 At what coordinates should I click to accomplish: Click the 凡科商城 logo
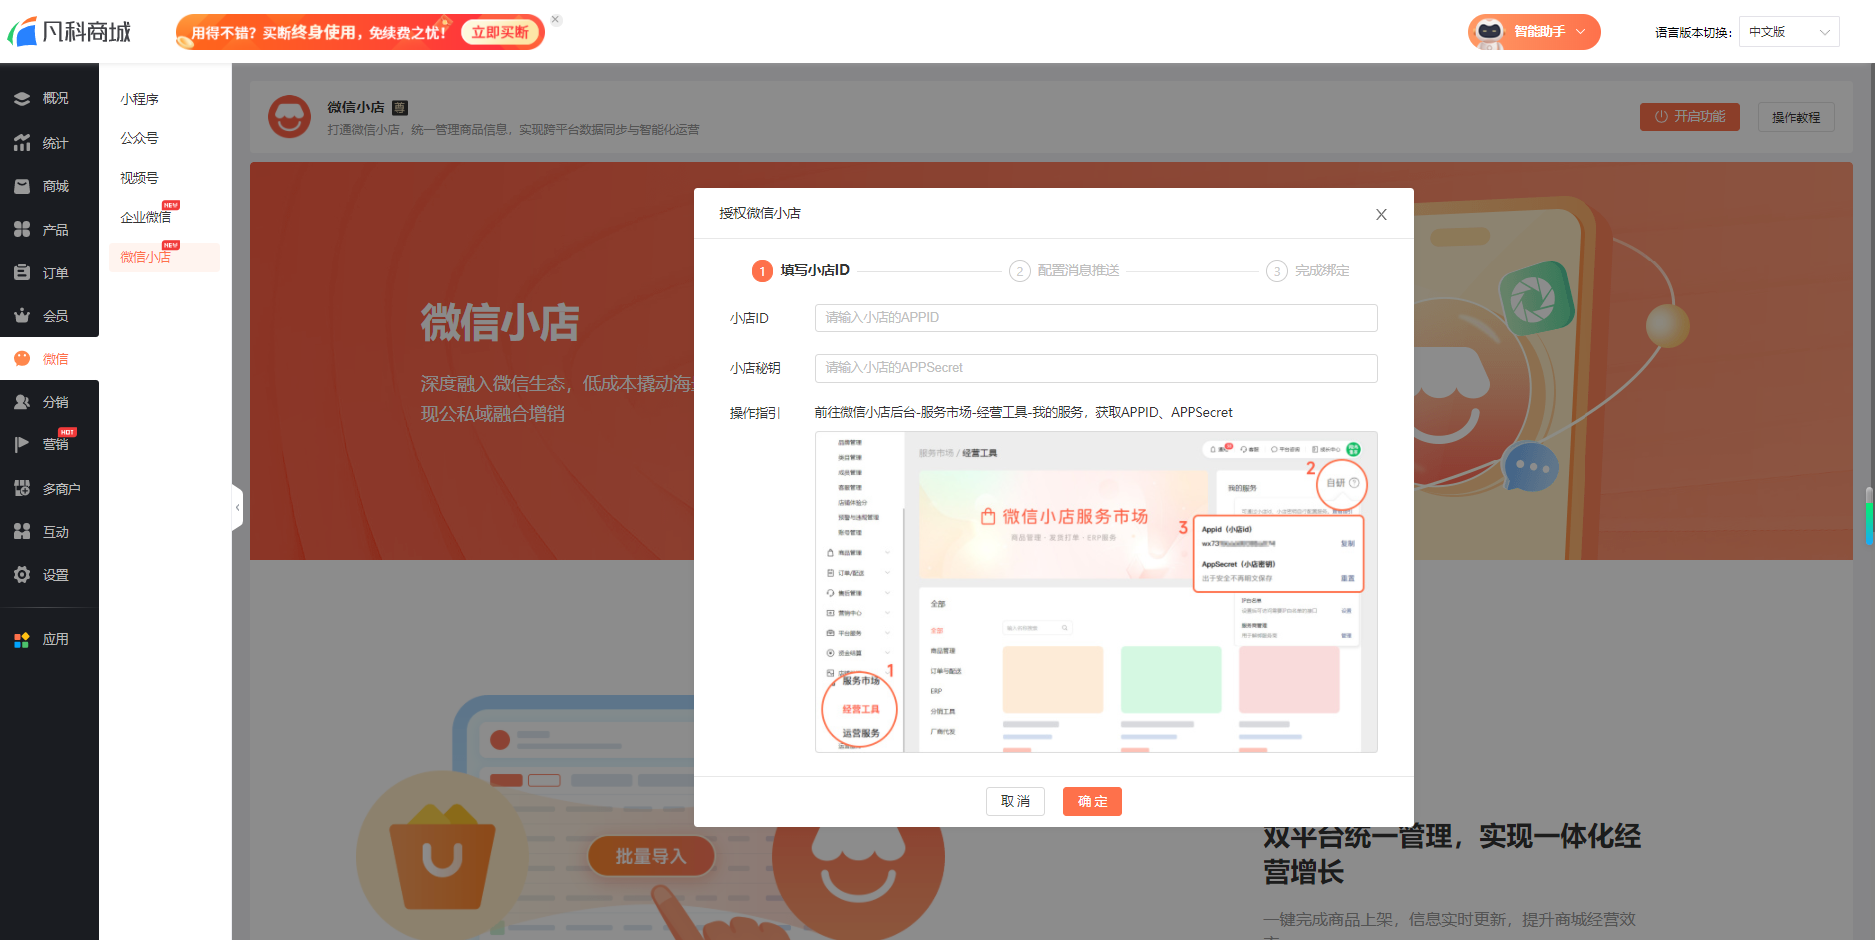pyautogui.click(x=69, y=32)
